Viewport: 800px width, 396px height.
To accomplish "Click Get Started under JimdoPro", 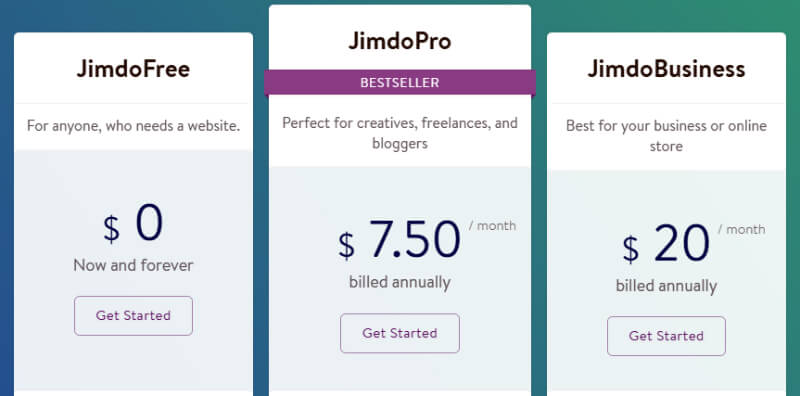I will pyautogui.click(x=400, y=333).
